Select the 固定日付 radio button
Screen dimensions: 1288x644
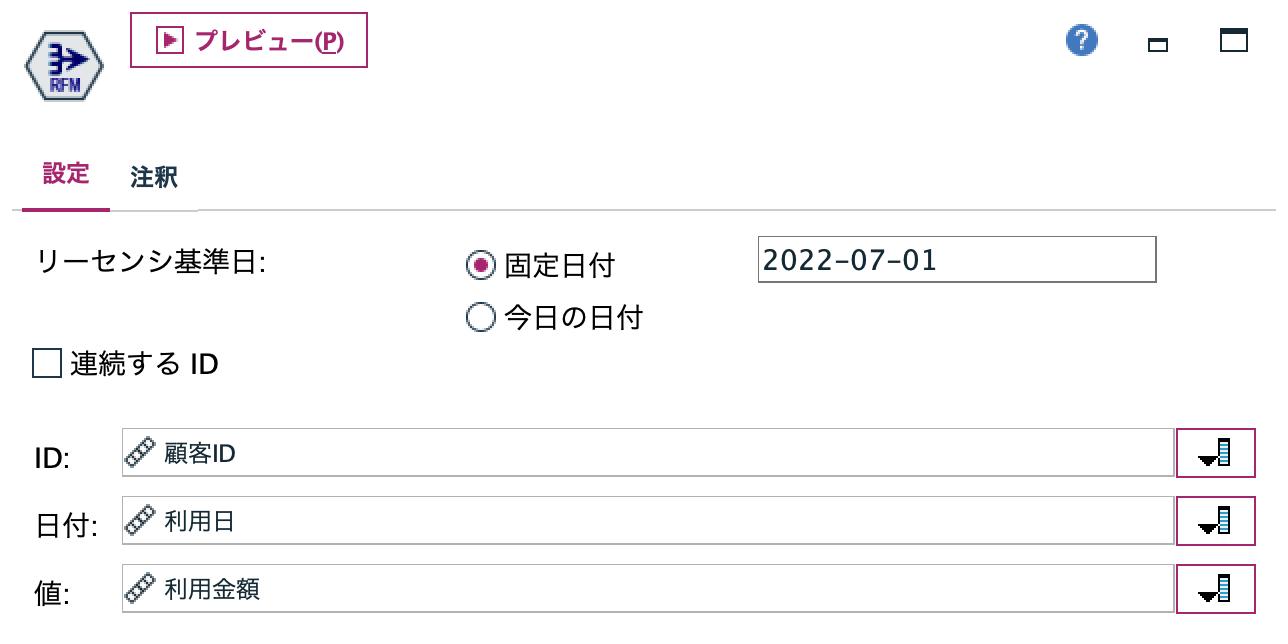(x=481, y=265)
